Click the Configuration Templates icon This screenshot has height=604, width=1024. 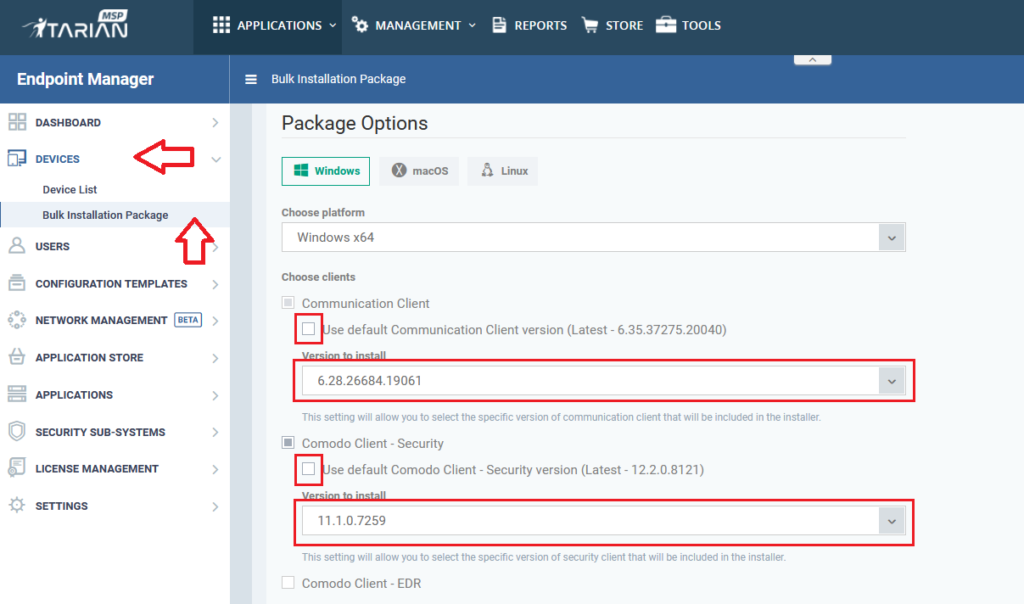point(17,283)
